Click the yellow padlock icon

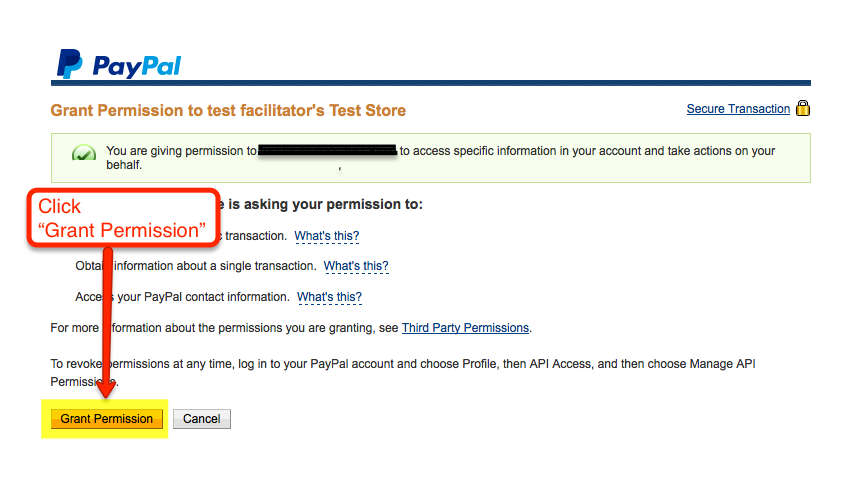coord(802,108)
